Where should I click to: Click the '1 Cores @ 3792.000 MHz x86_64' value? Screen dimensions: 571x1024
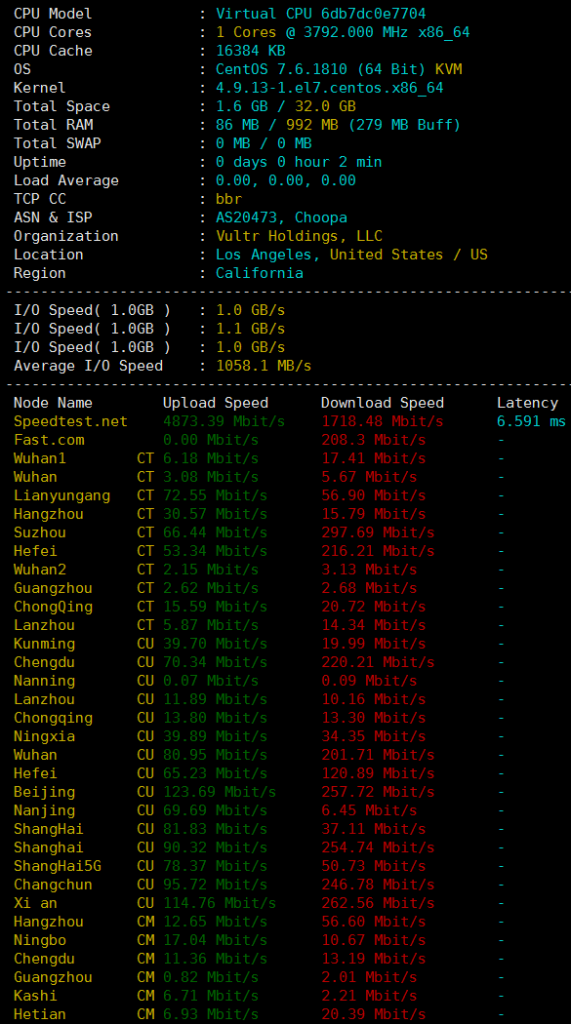coord(343,32)
